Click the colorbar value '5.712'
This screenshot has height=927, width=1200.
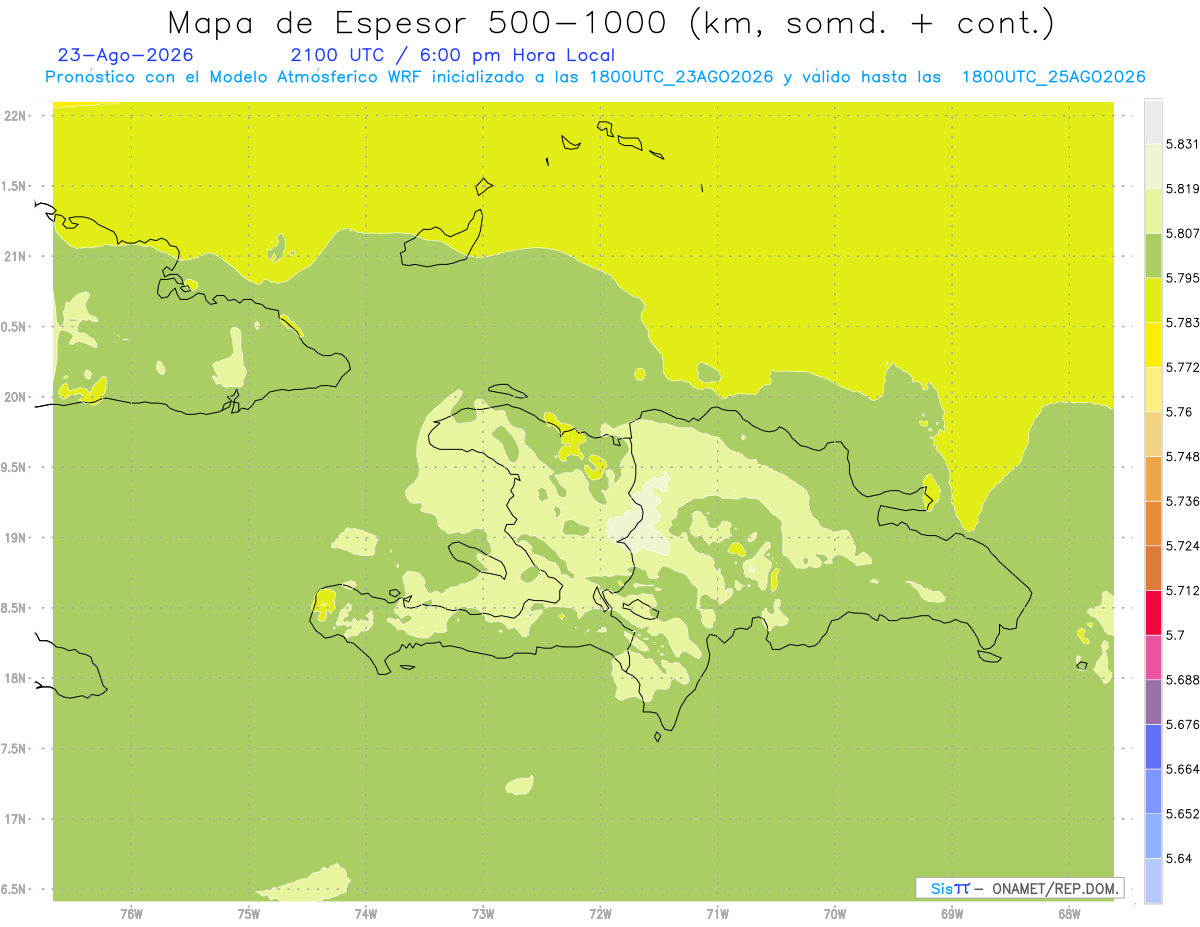(x=1182, y=591)
